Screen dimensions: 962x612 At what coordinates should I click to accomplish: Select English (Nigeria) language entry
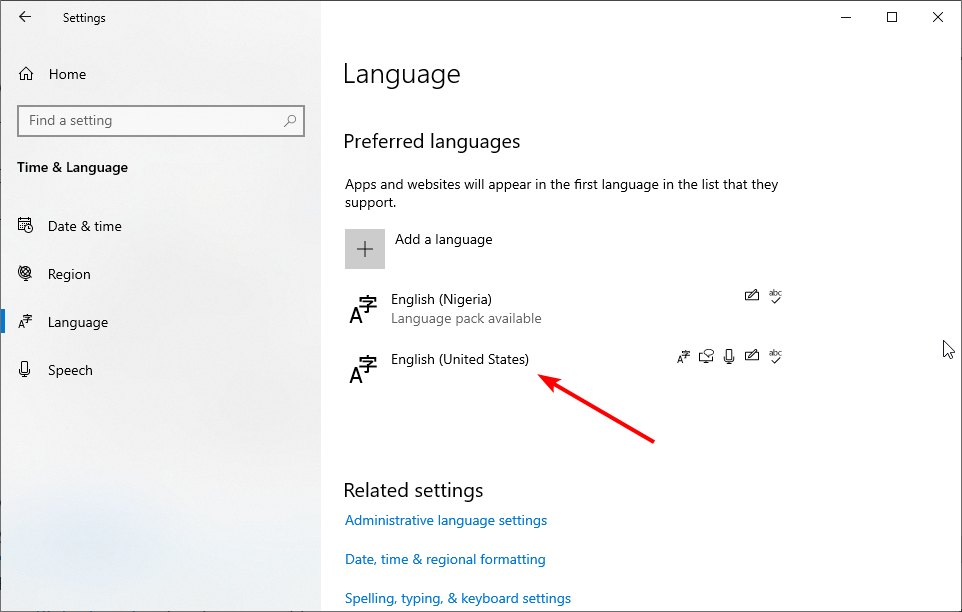(565, 308)
